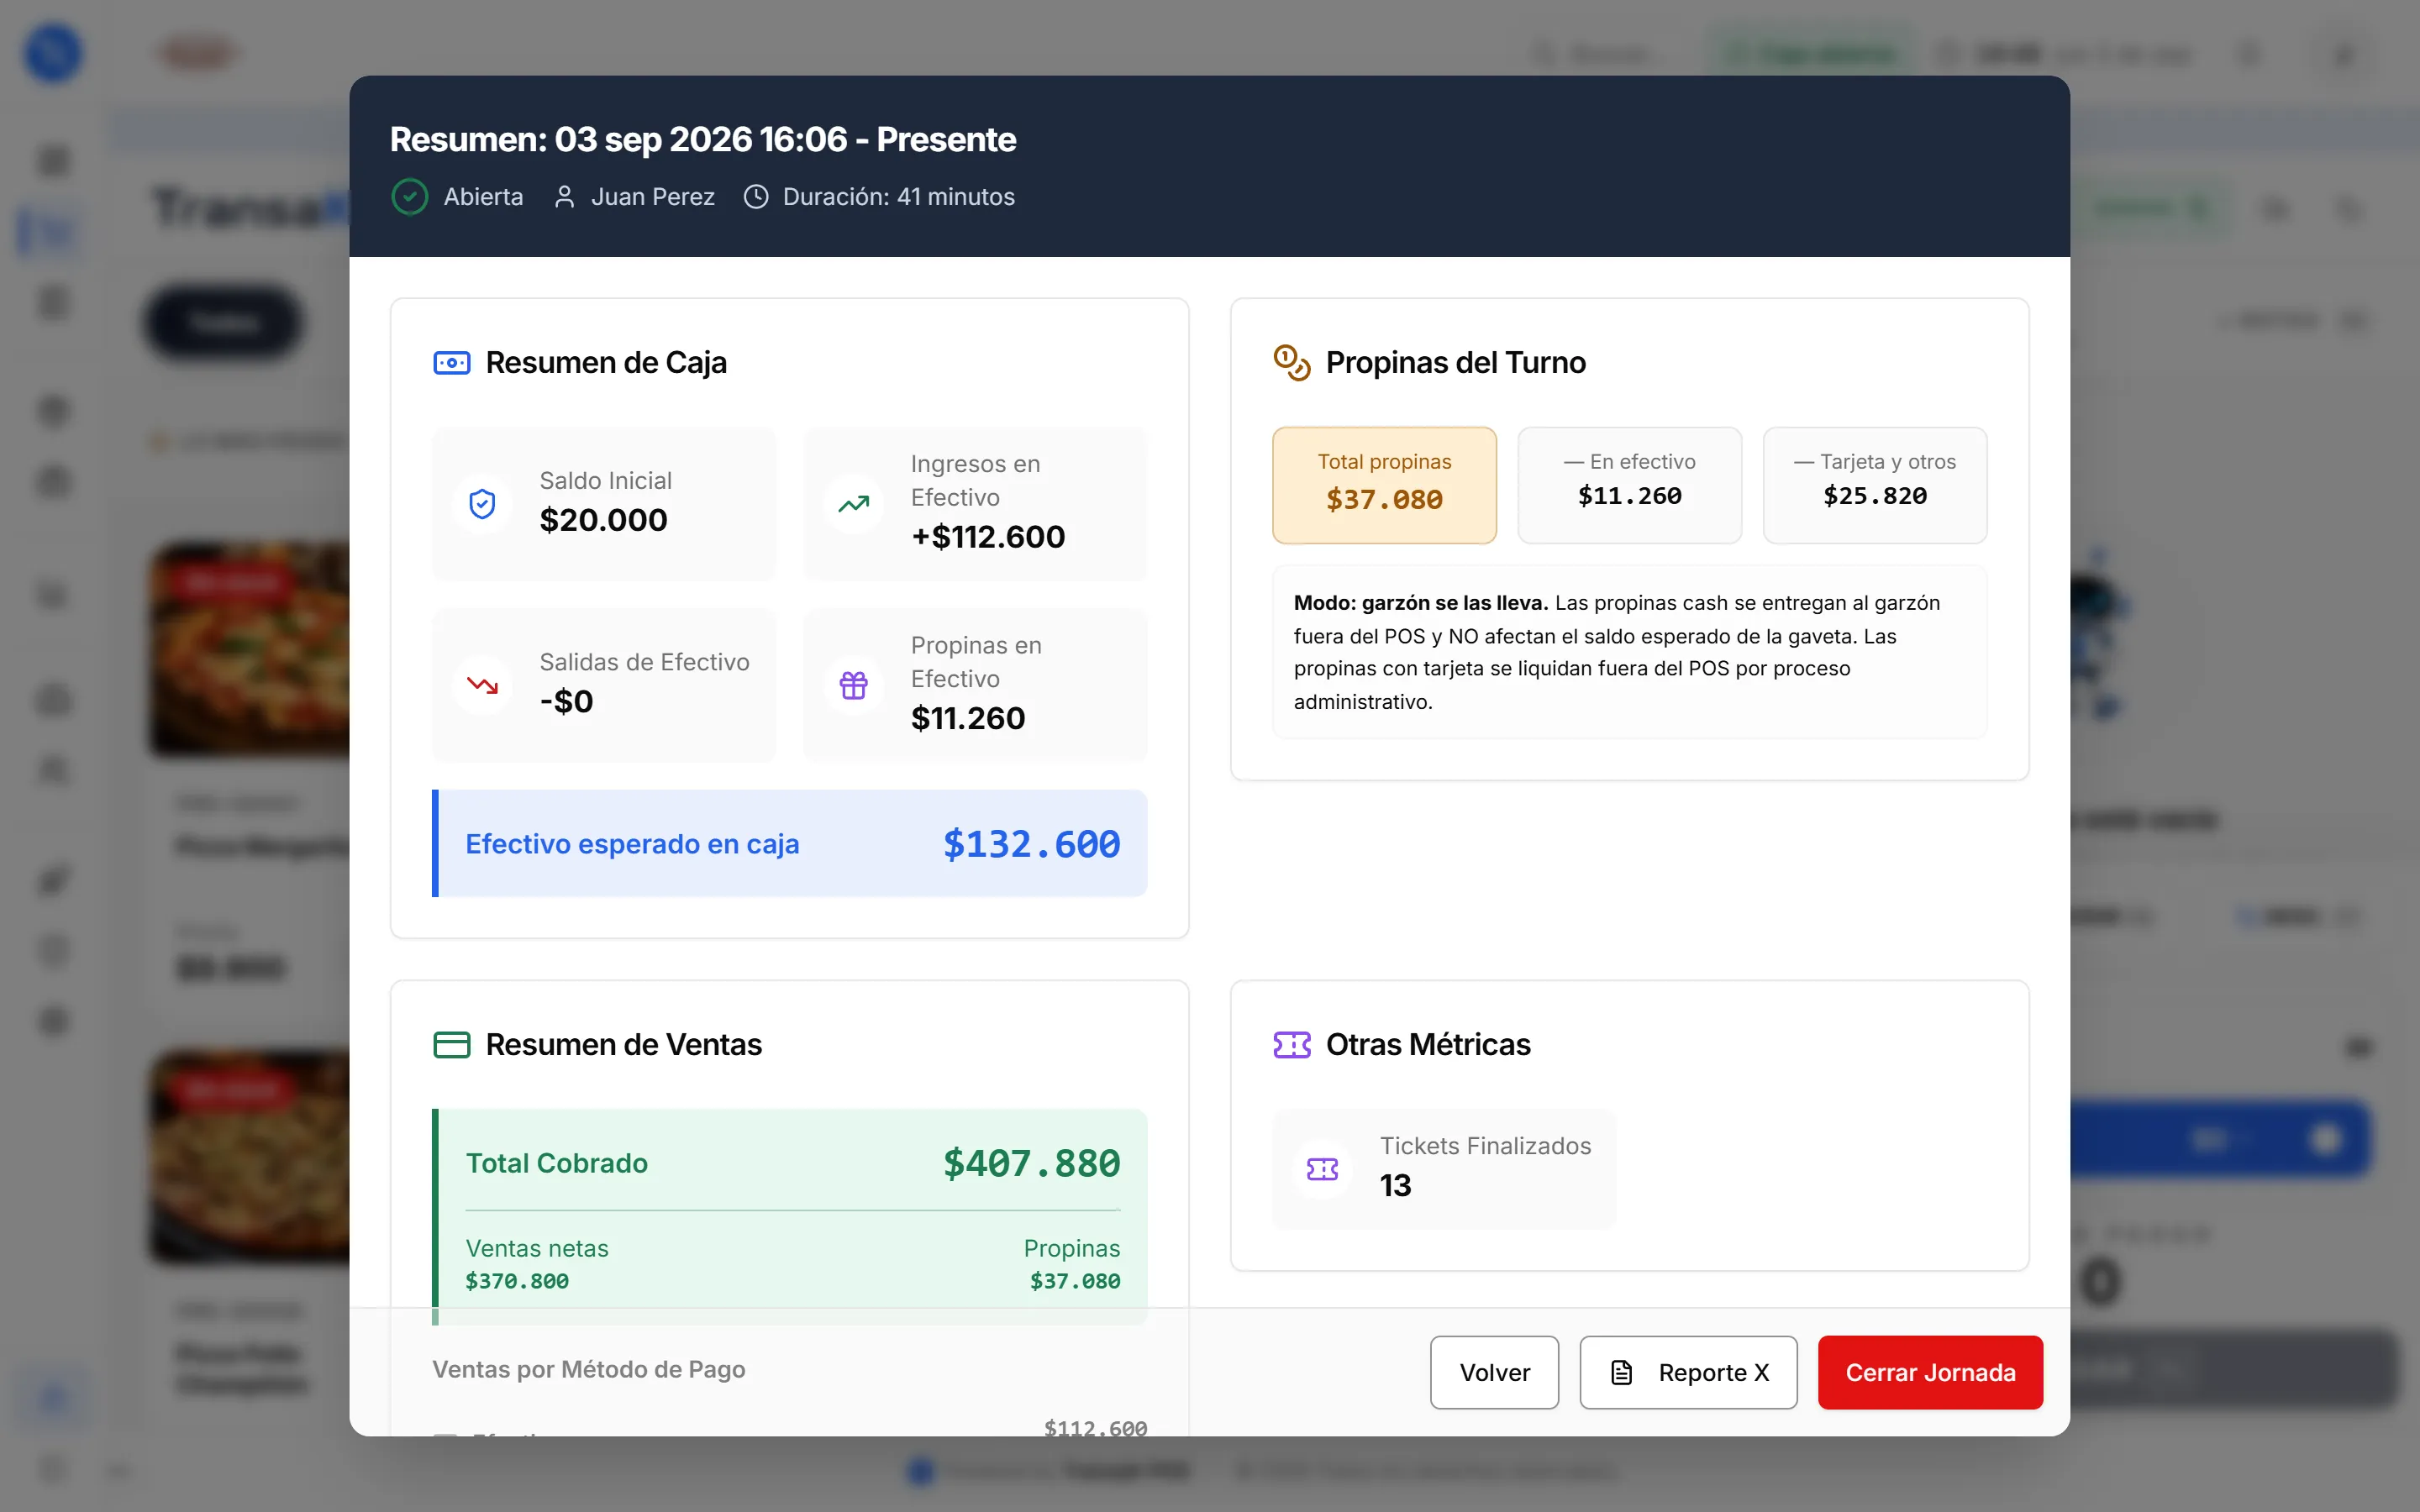Image resolution: width=2420 pixels, height=1512 pixels.
Task: Click the Saldo Inicial shield icon
Action: point(482,503)
